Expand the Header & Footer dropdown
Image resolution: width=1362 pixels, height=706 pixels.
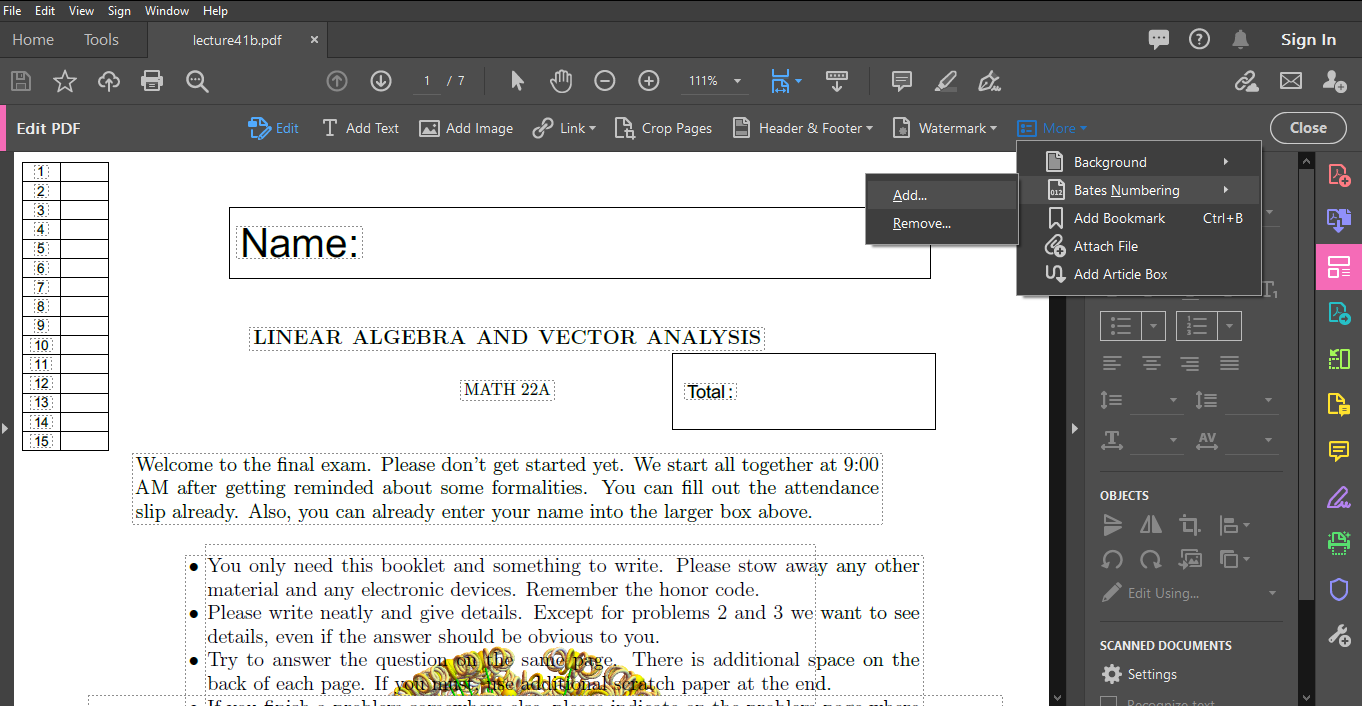click(869, 129)
